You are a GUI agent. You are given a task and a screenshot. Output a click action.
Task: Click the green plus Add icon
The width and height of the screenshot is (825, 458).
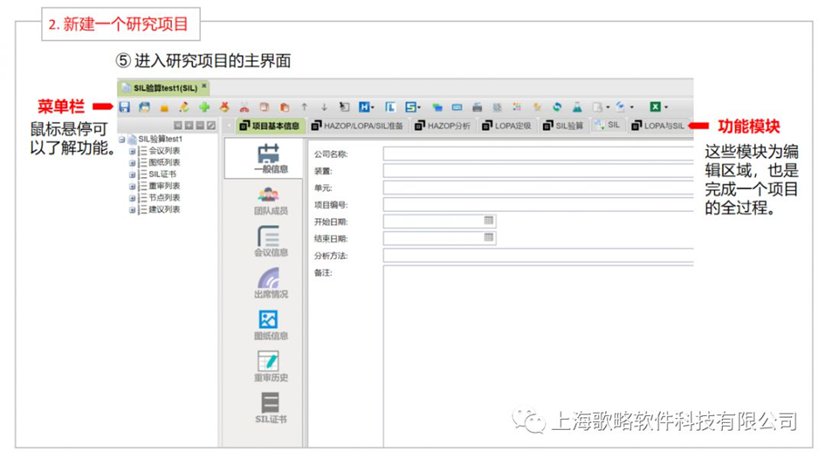coord(204,107)
